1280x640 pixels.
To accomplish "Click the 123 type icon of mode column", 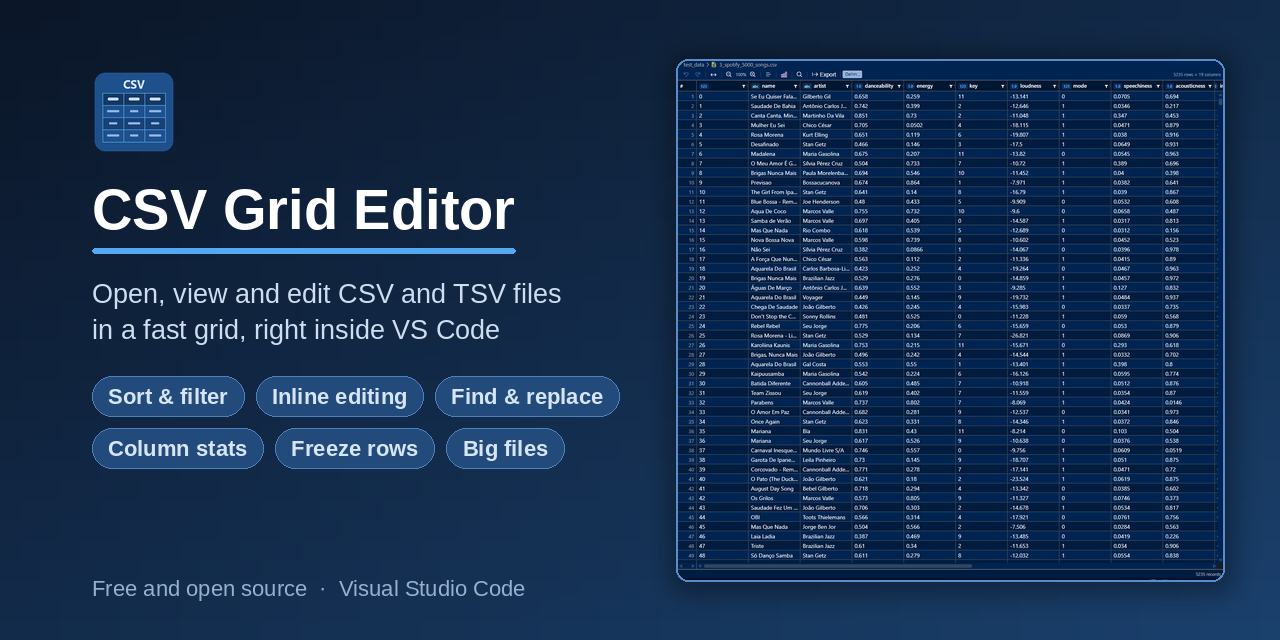I will [1066, 86].
